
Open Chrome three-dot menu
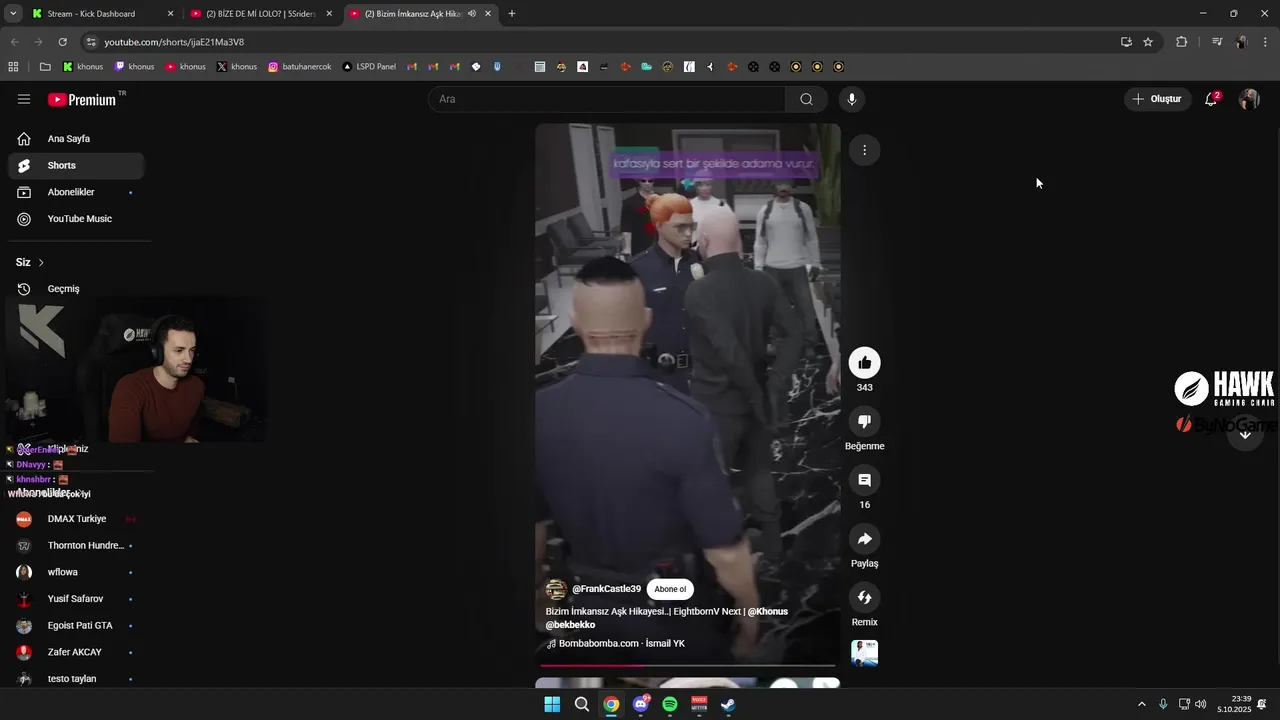pyautogui.click(x=1266, y=42)
